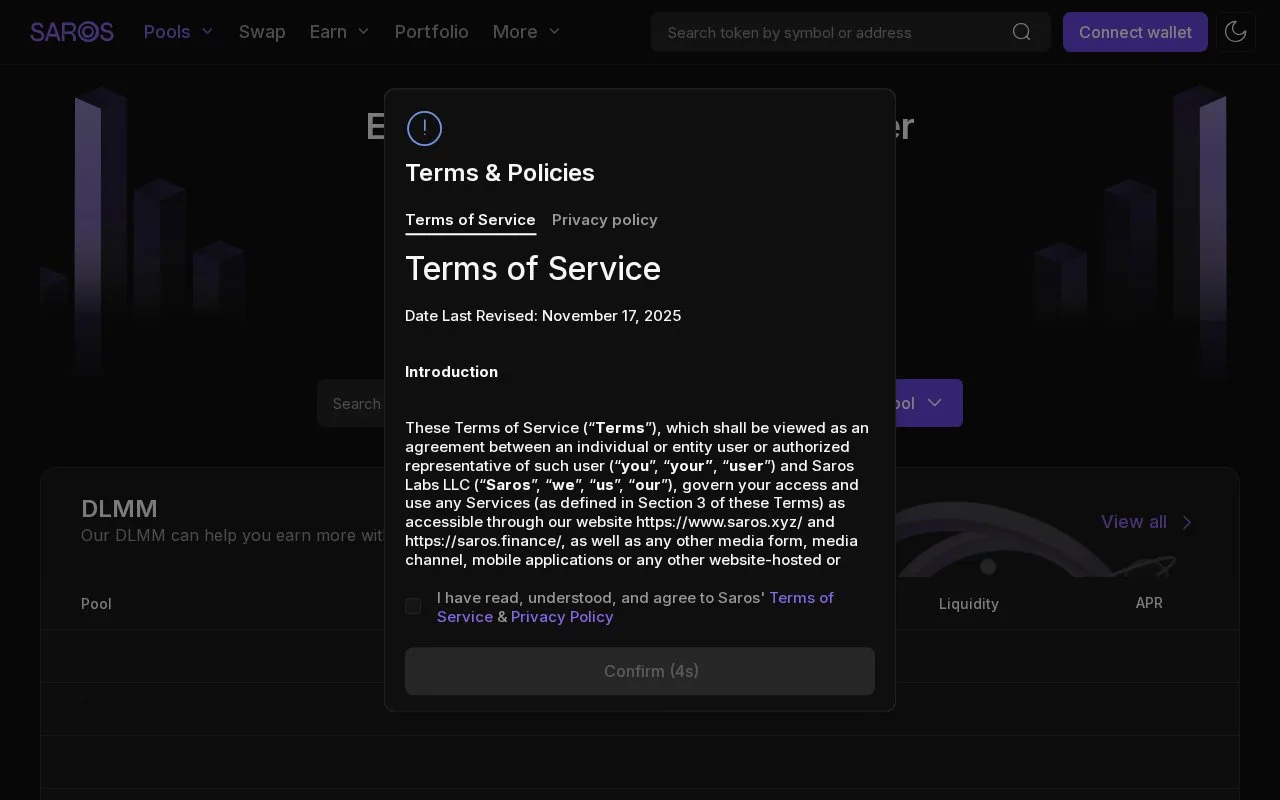Click the Confirm (4s) button
Image resolution: width=1280 pixels, height=800 pixels.
click(x=640, y=671)
